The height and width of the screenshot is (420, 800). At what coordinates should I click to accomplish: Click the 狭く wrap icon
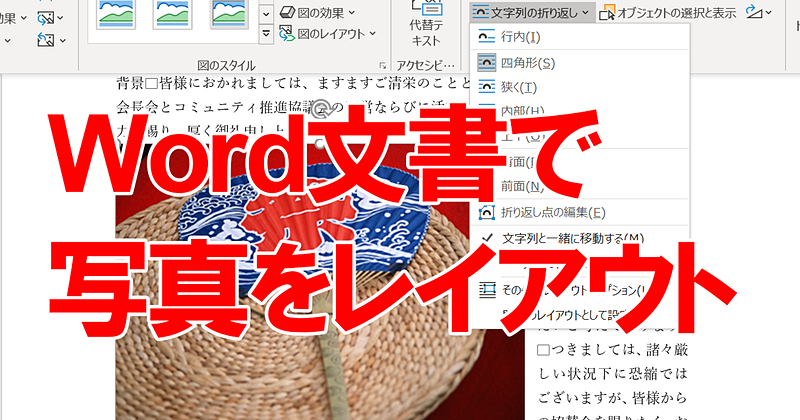point(486,87)
